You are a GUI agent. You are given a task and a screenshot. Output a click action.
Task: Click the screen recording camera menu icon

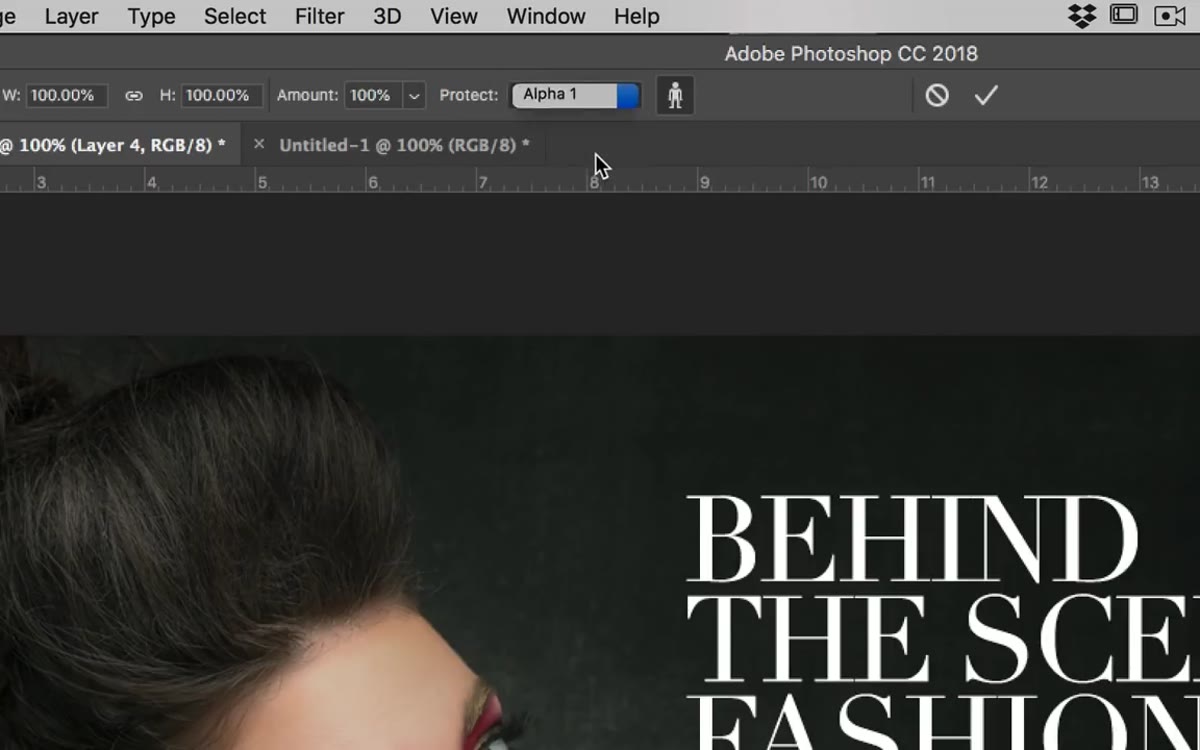[1169, 16]
